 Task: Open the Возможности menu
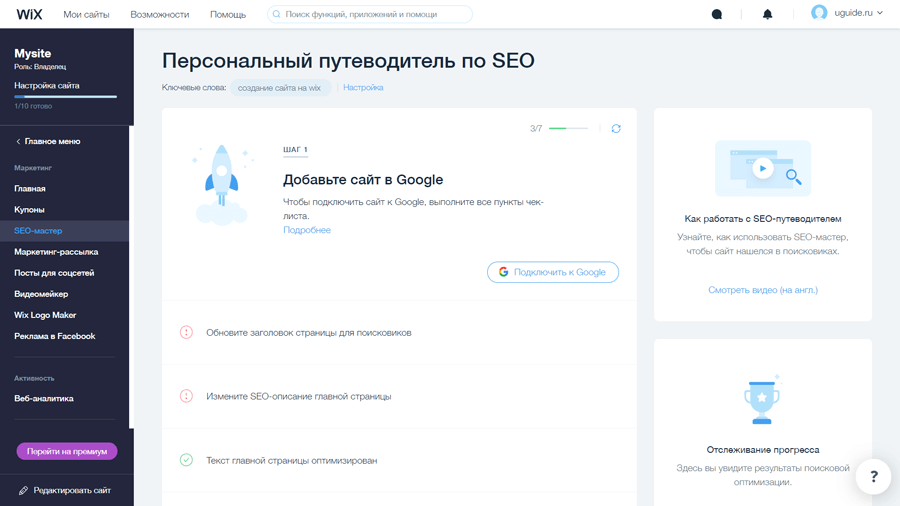pos(160,15)
